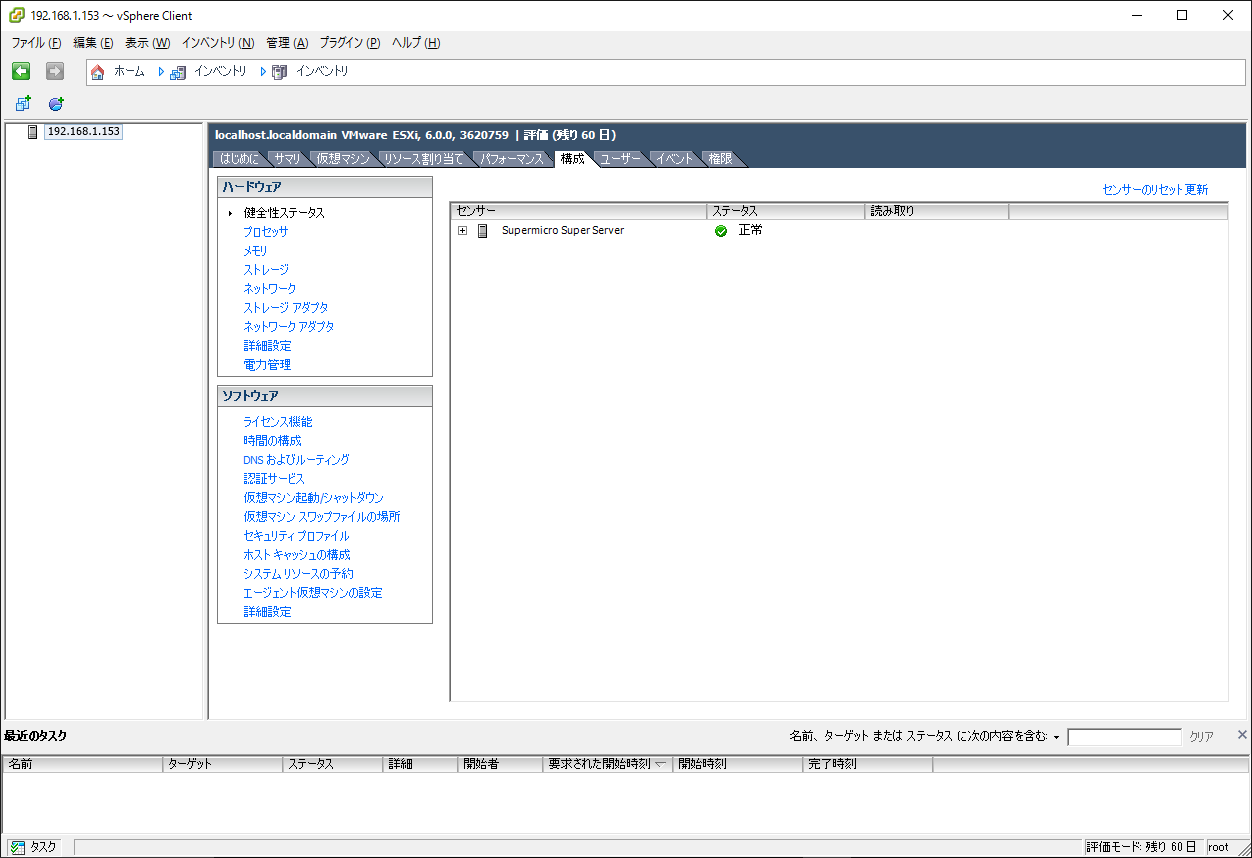
Task: Open the 編集 menu
Action: (x=93, y=43)
